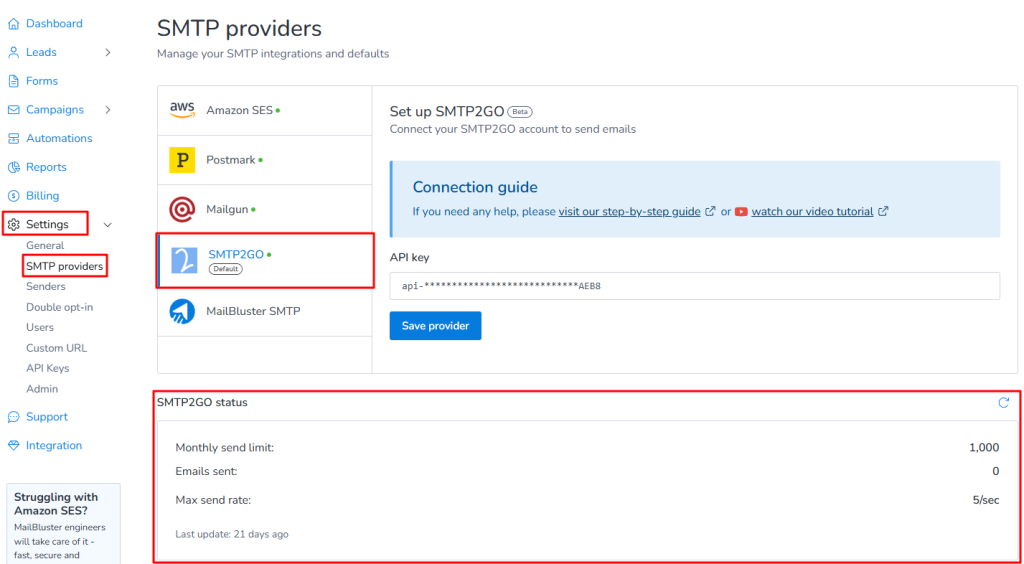Click the Leads person icon
This screenshot has width=1024, height=564.
[13, 52]
